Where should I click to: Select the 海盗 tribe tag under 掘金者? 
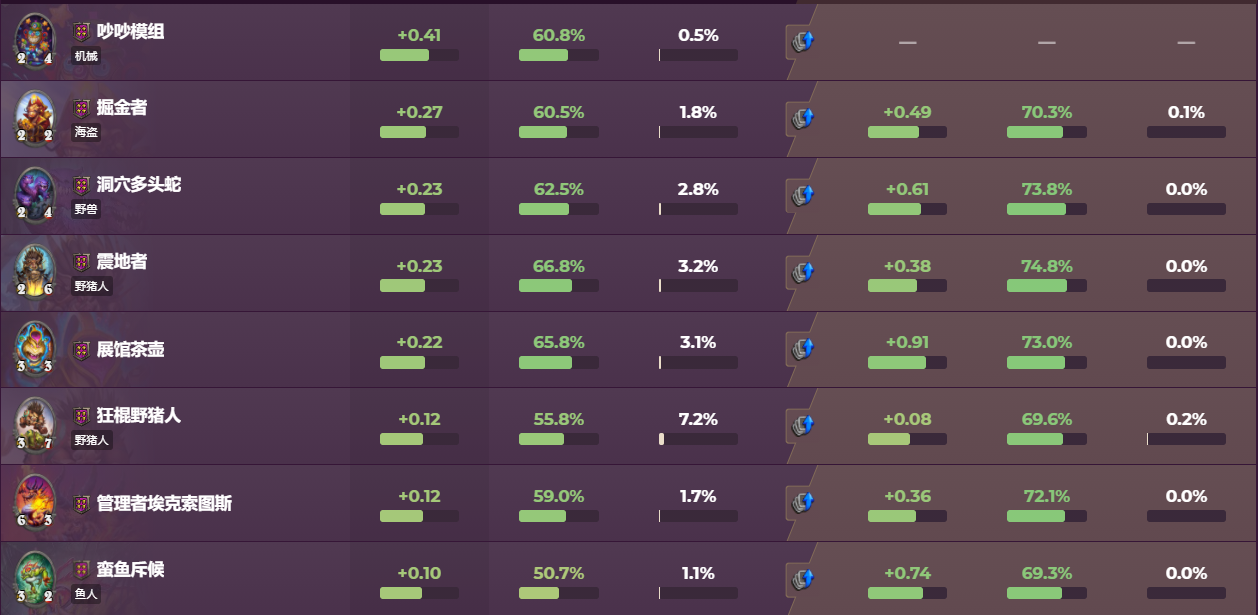(x=87, y=132)
